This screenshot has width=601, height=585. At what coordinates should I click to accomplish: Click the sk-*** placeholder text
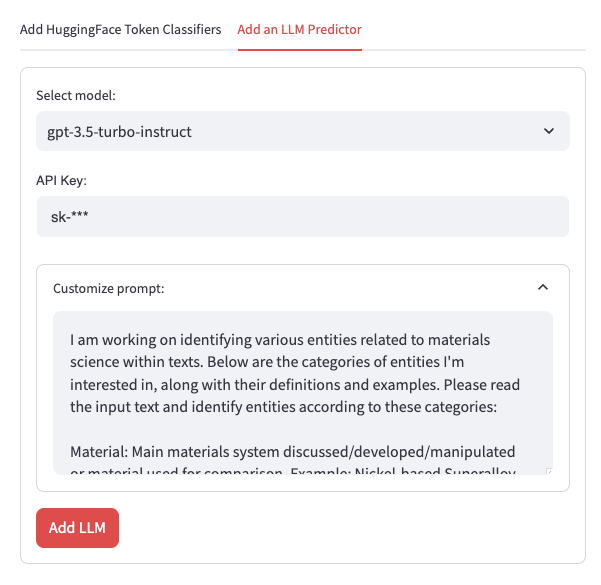[x=69, y=217]
